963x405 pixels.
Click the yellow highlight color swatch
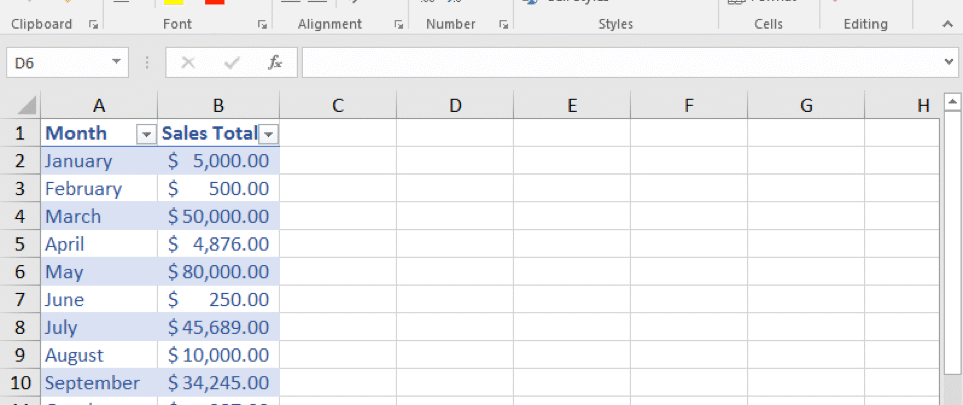[x=172, y=1]
